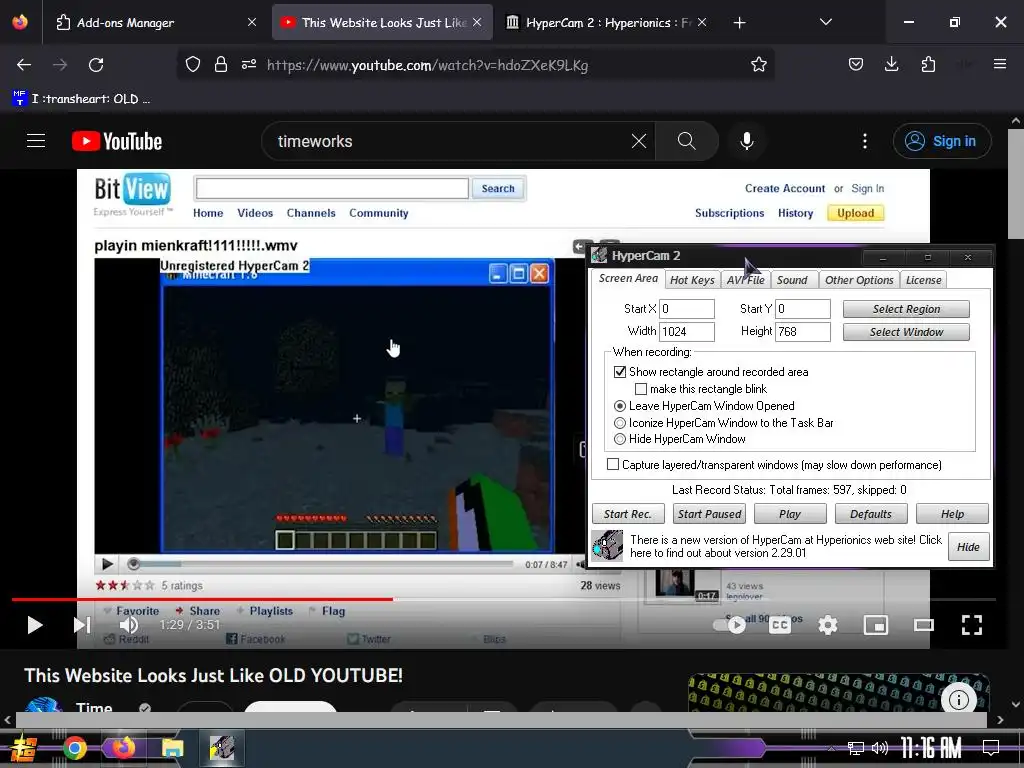Reload the current YouTube page
This screenshot has width=1024, height=768.
[x=96, y=65]
